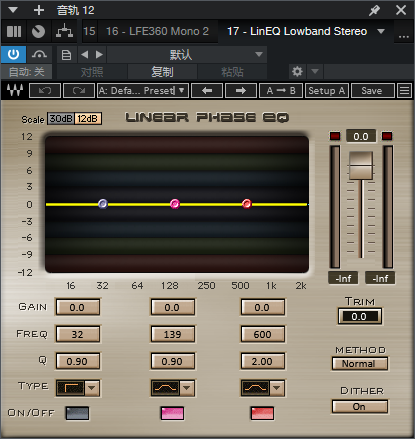The width and height of the screenshot is (415, 439).
Task: Open the first band filter Type dropdown
Action: pos(92,388)
